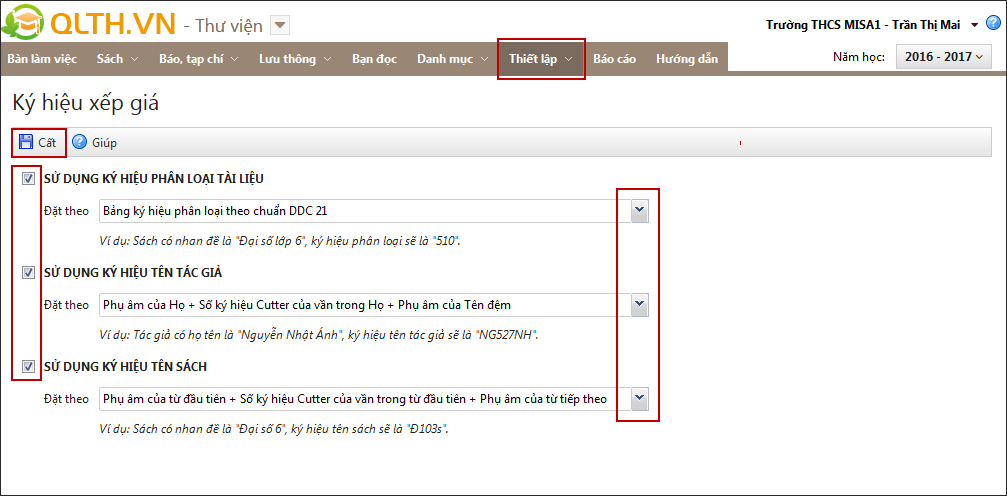
Task: Open the user account dropdown arrow
Action: [x=974, y=25]
